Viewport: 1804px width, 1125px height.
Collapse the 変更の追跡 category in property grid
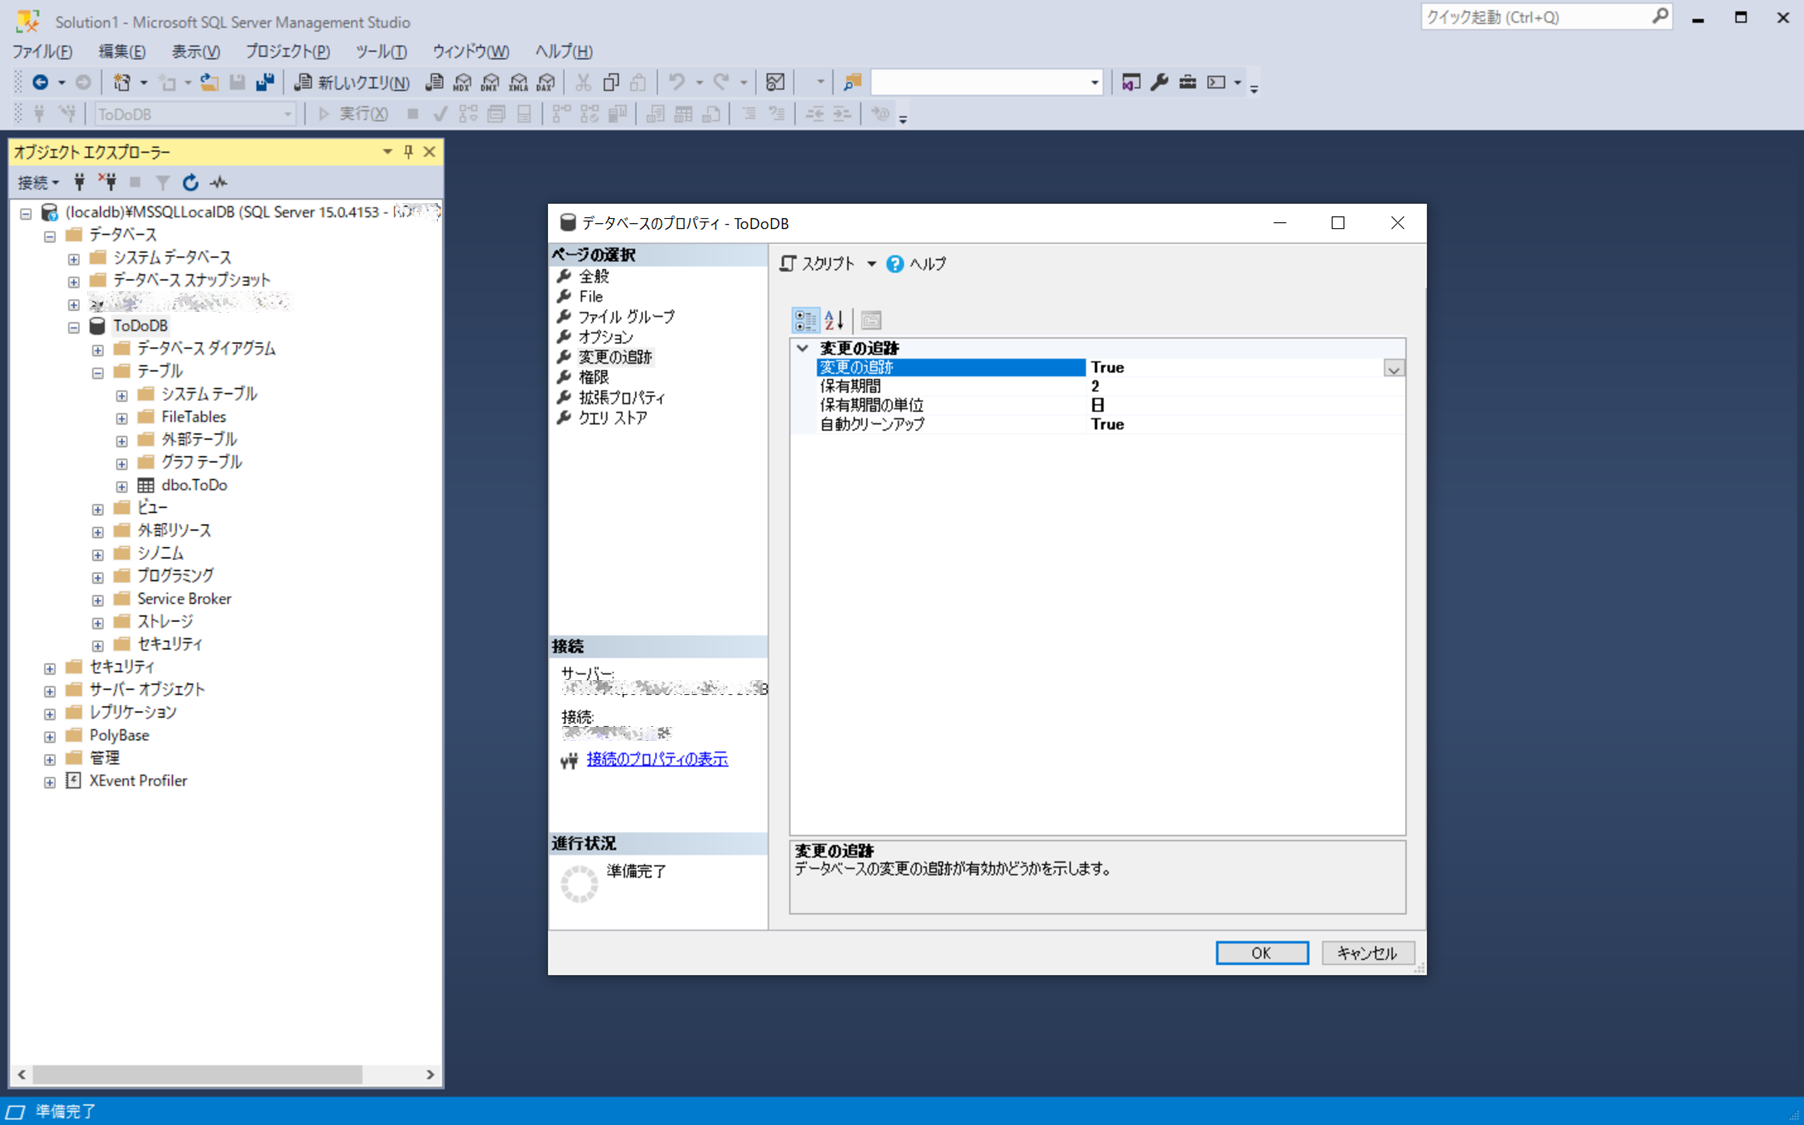tap(802, 348)
